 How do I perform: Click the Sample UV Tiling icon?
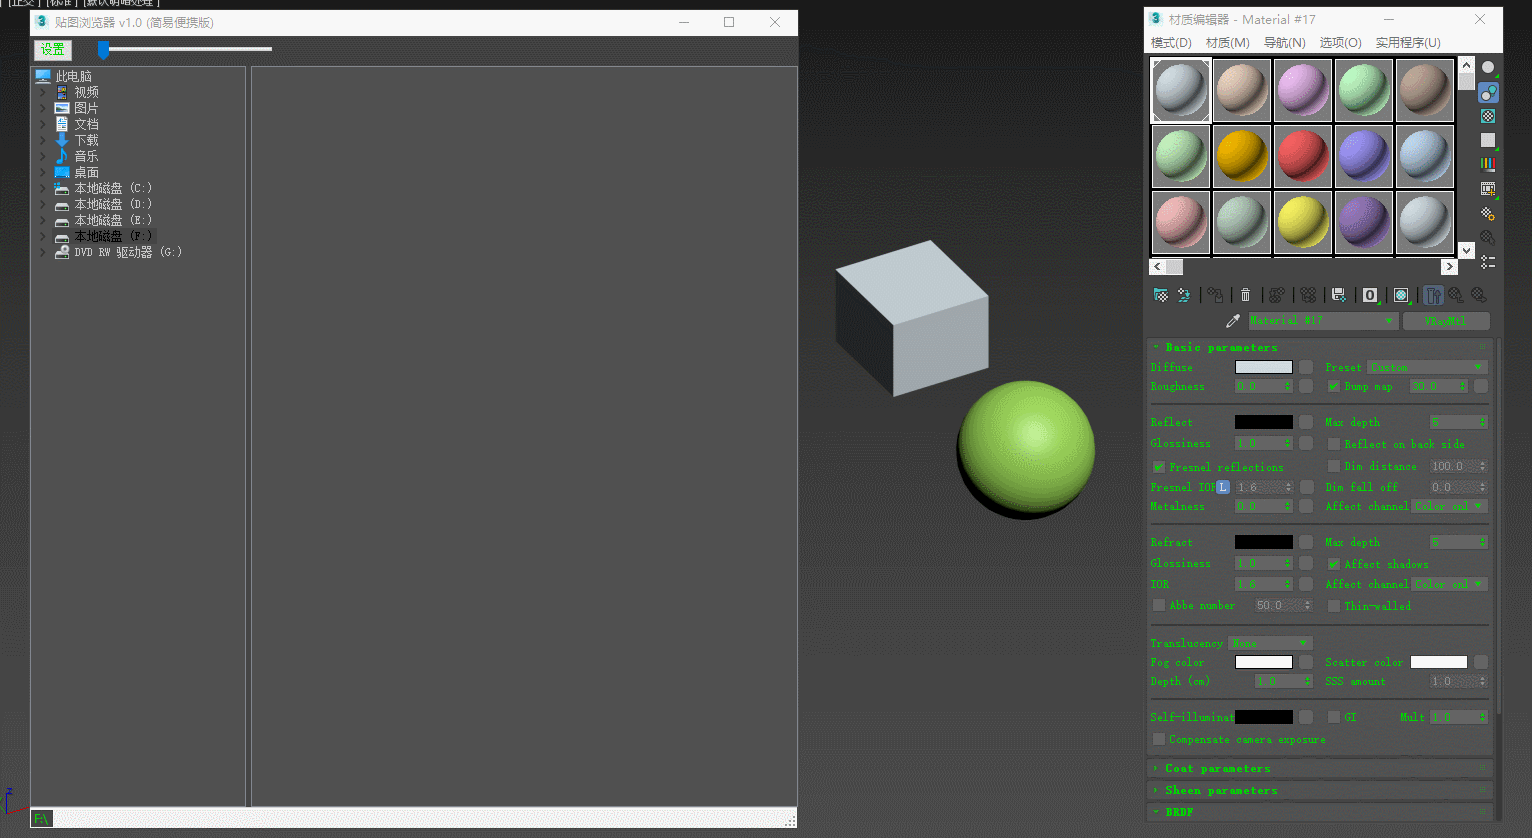(x=1488, y=140)
